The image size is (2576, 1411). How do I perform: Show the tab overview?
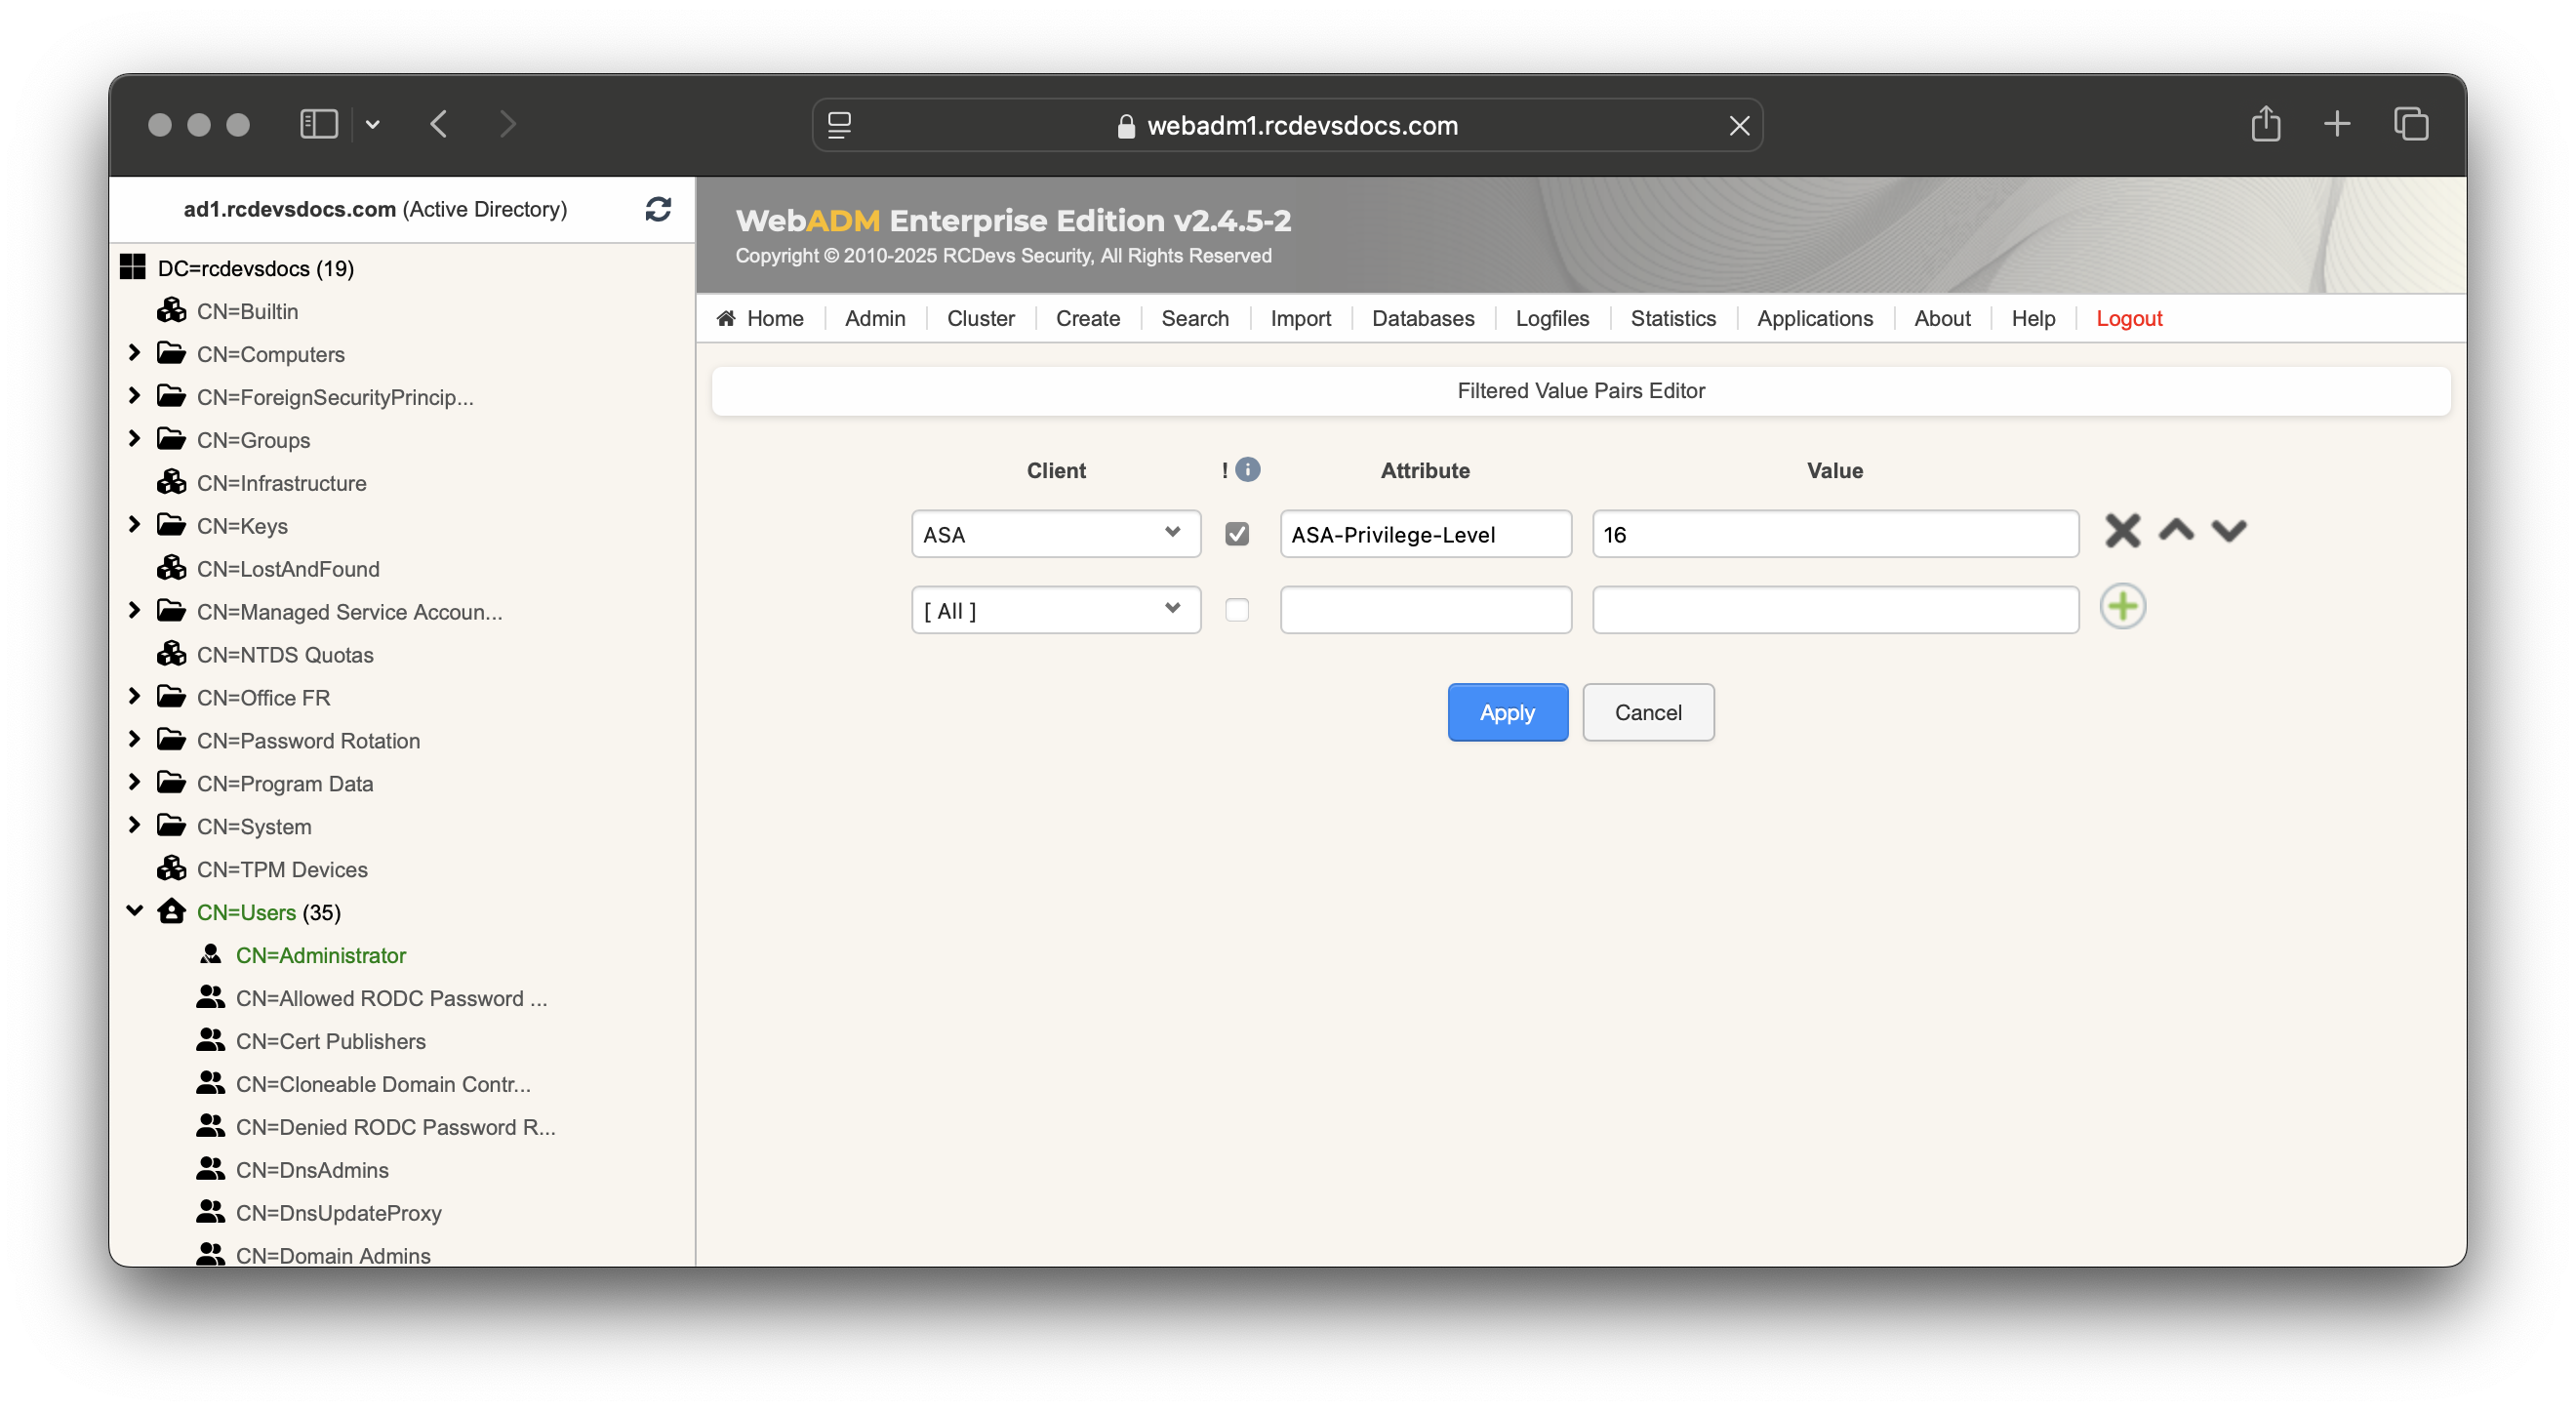pos(2410,124)
